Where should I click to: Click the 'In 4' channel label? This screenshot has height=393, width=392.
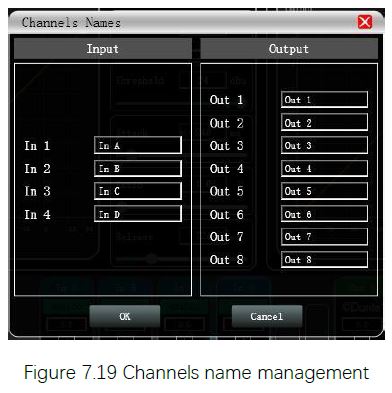click(37, 214)
